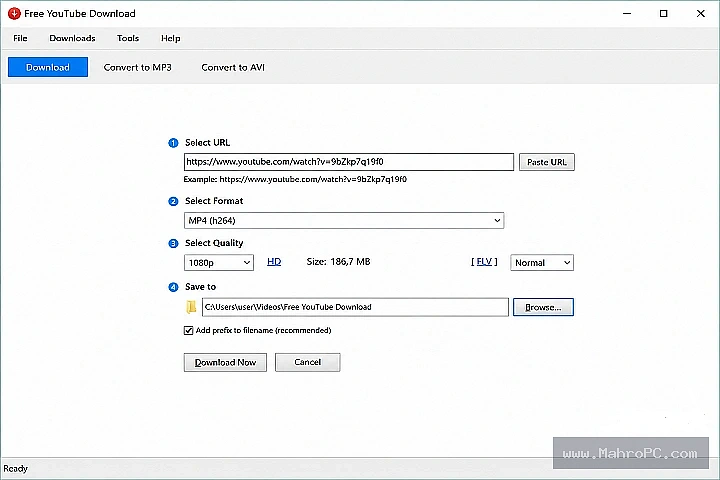Click the Size: 186,7 MB text
Viewport: 720px width, 480px height.
coord(338,261)
